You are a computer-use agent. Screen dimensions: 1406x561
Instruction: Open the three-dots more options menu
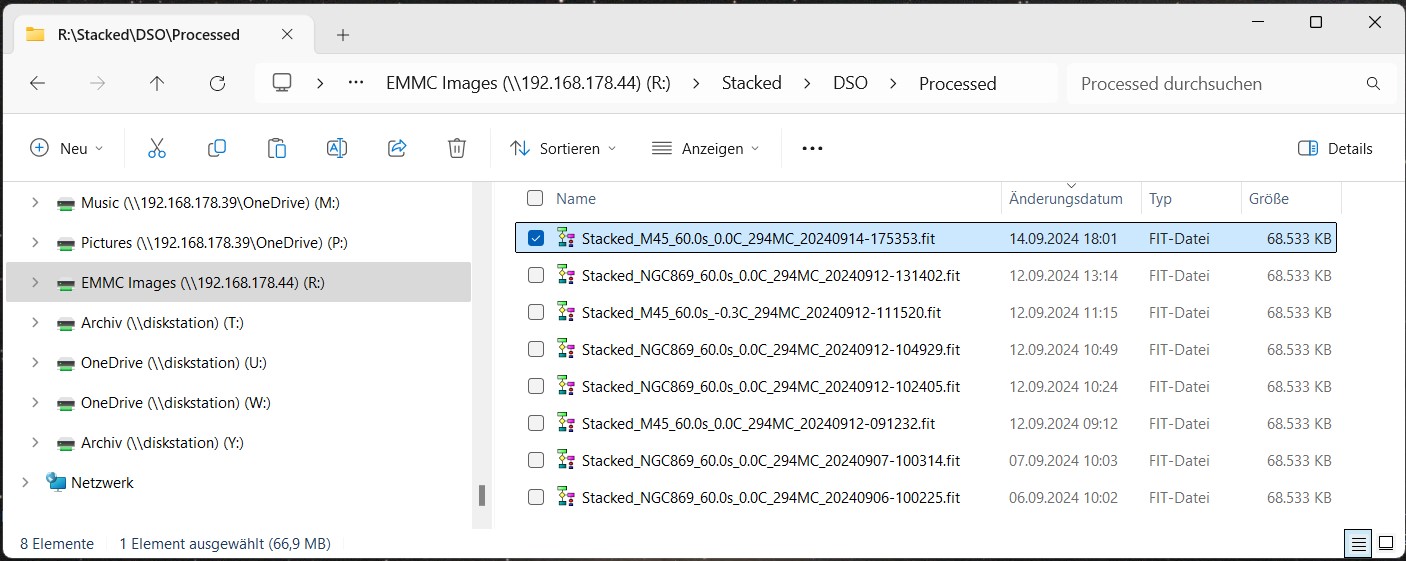pyautogui.click(x=812, y=148)
